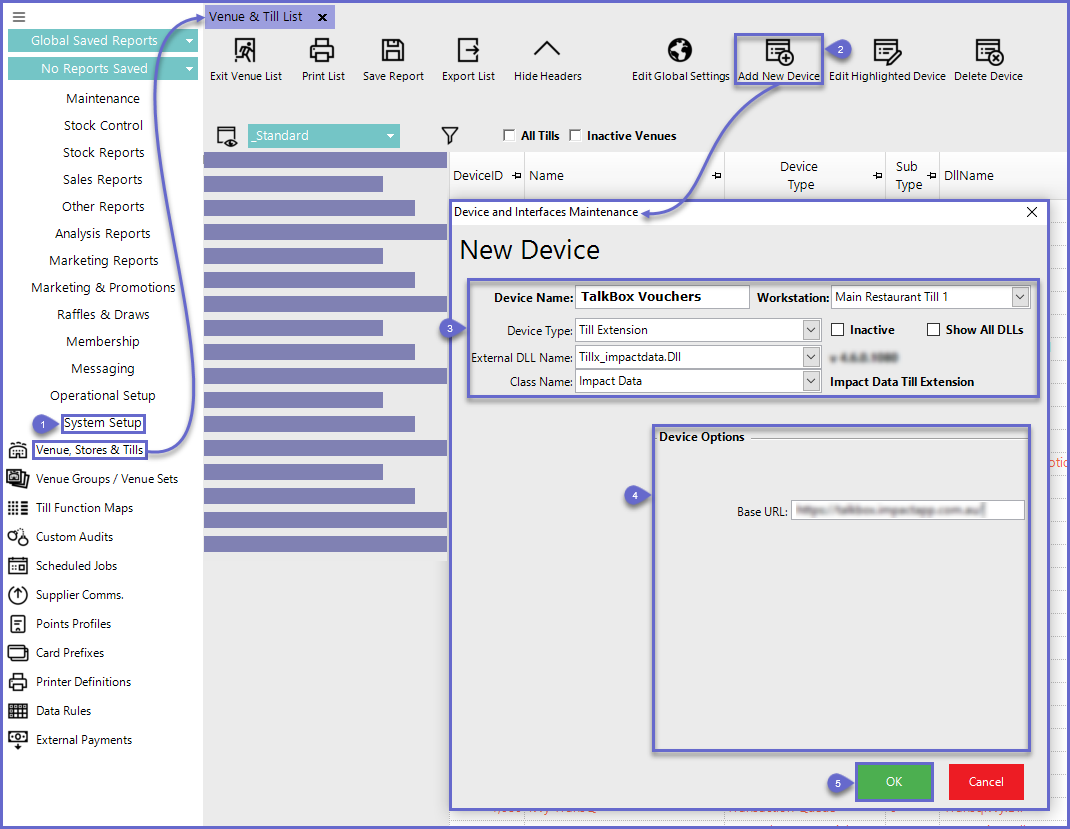Open the Stock Control menu
This screenshot has width=1070, height=829.
(x=103, y=126)
